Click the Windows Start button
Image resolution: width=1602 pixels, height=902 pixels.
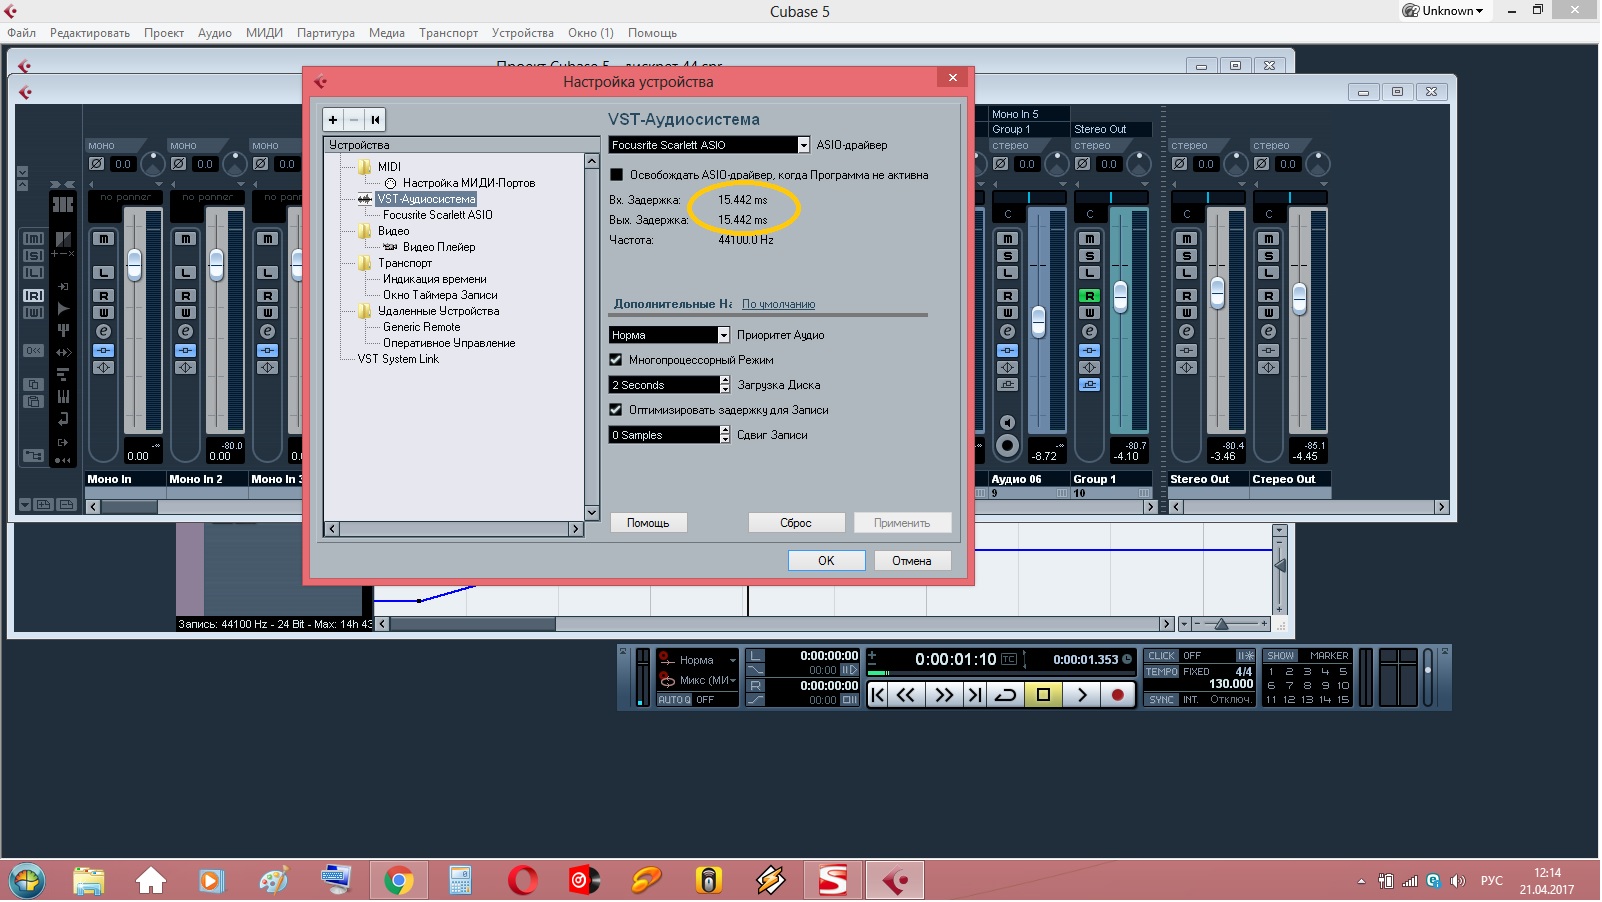pyautogui.click(x=27, y=881)
